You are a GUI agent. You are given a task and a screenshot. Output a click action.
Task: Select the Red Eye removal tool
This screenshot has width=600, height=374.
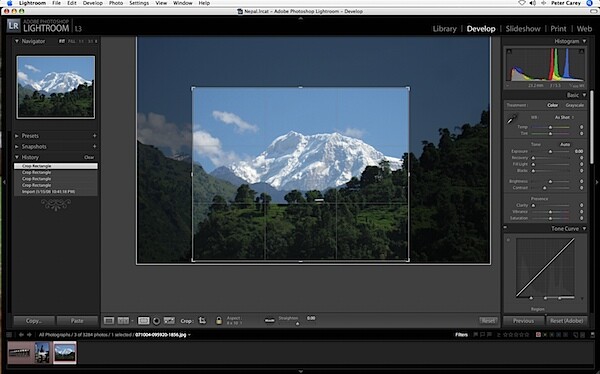point(156,321)
